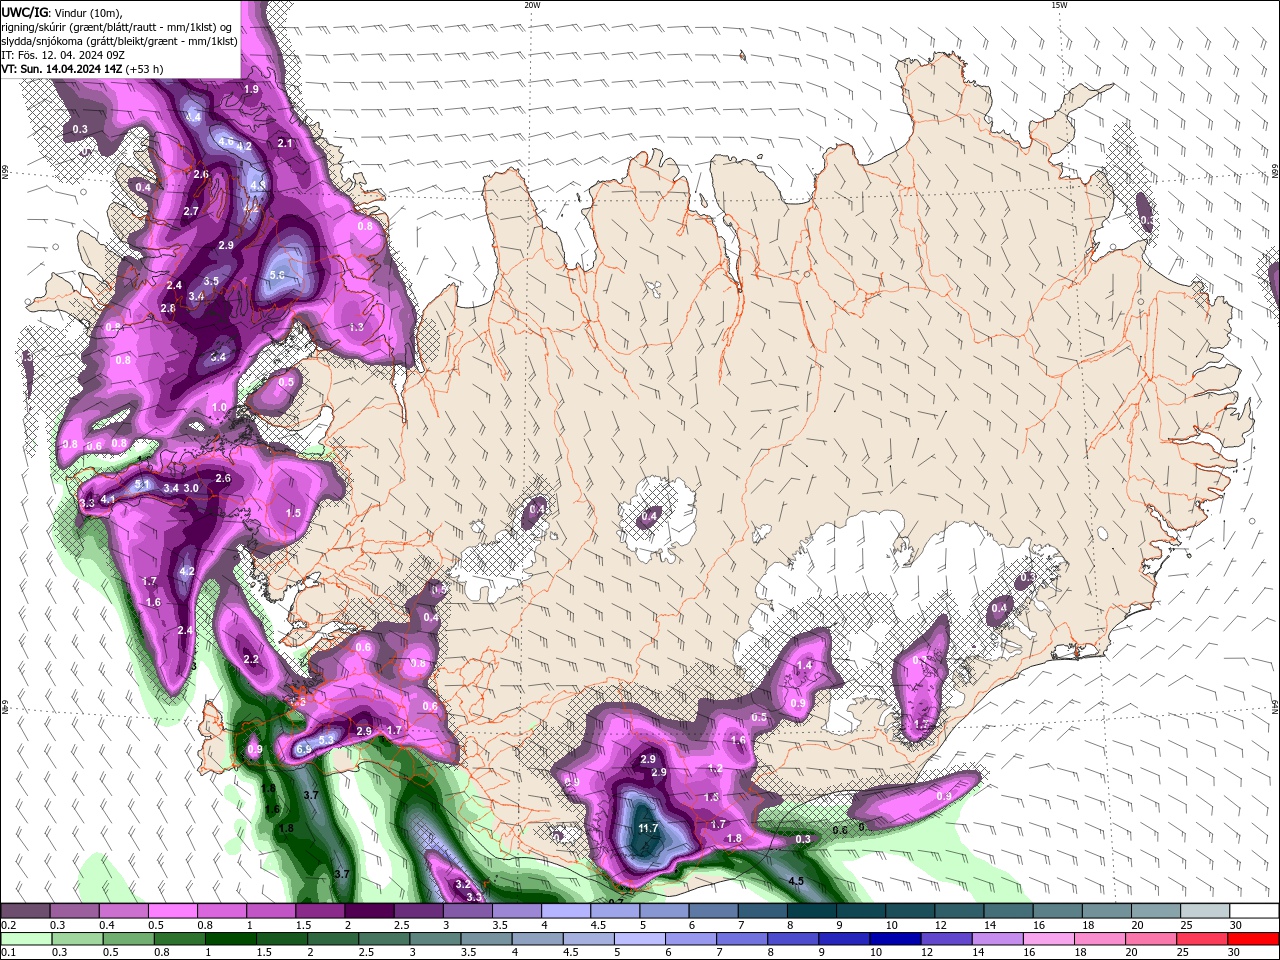
Task: Select the 3.2 value in the southern rain band
Action: pos(463,885)
